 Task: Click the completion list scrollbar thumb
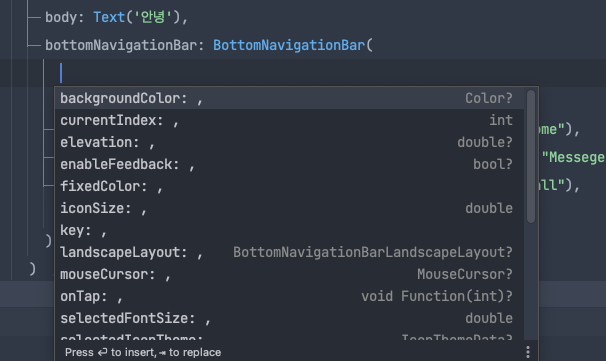(531, 157)
